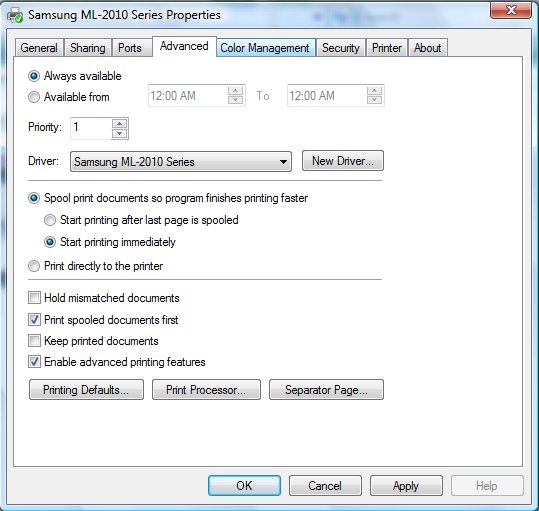Enable Hold mismatched documents
Image resolution: width=539 pixels, height=511 pixels.
click(x=103, y=298)
